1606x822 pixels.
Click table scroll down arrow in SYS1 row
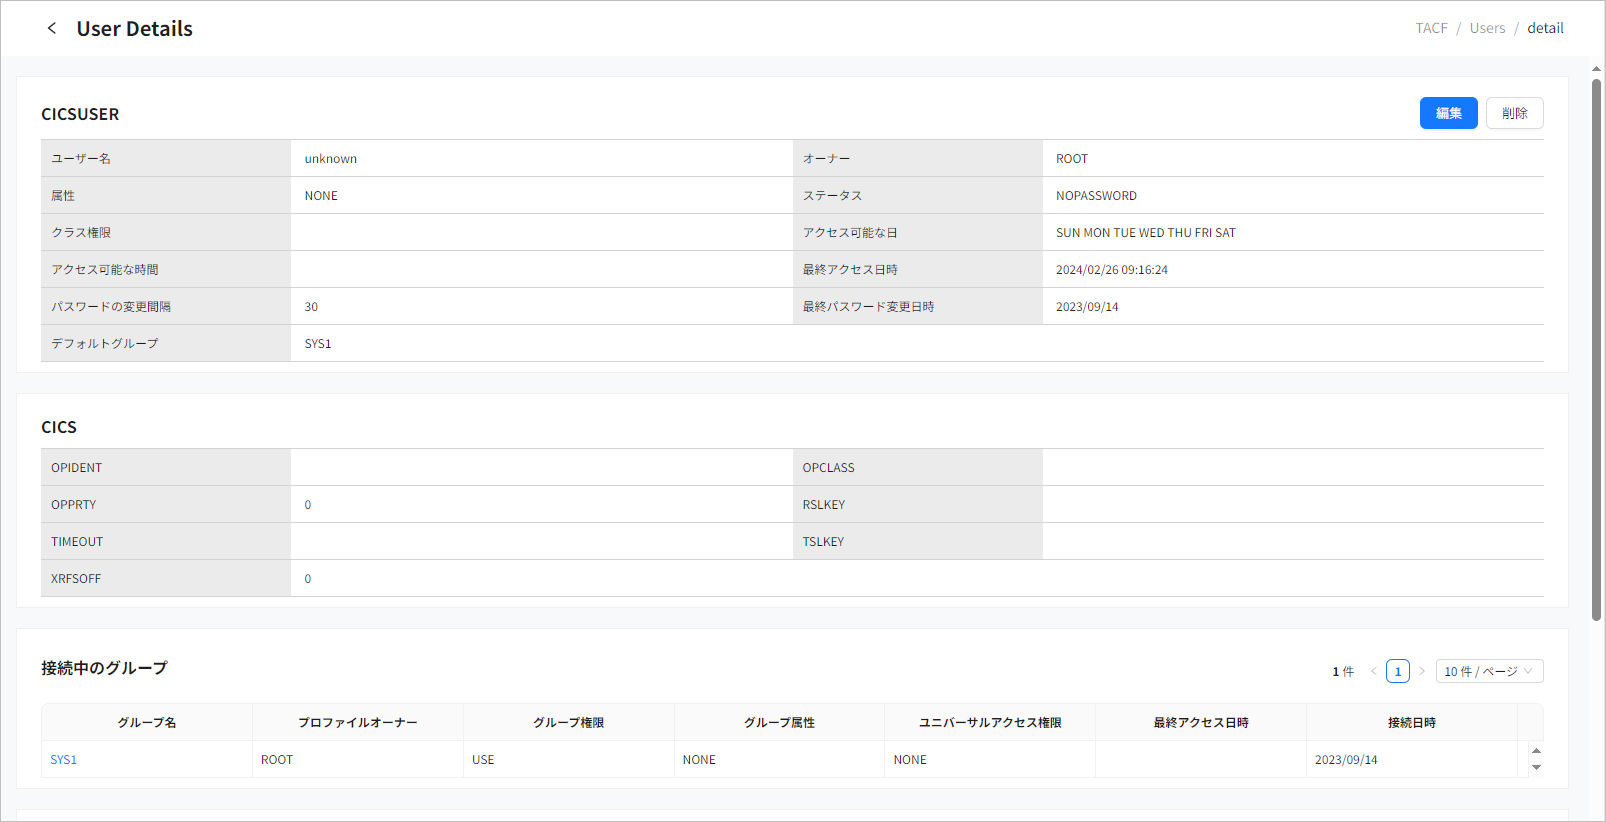pyautogui.click(x=1536, y=768)
